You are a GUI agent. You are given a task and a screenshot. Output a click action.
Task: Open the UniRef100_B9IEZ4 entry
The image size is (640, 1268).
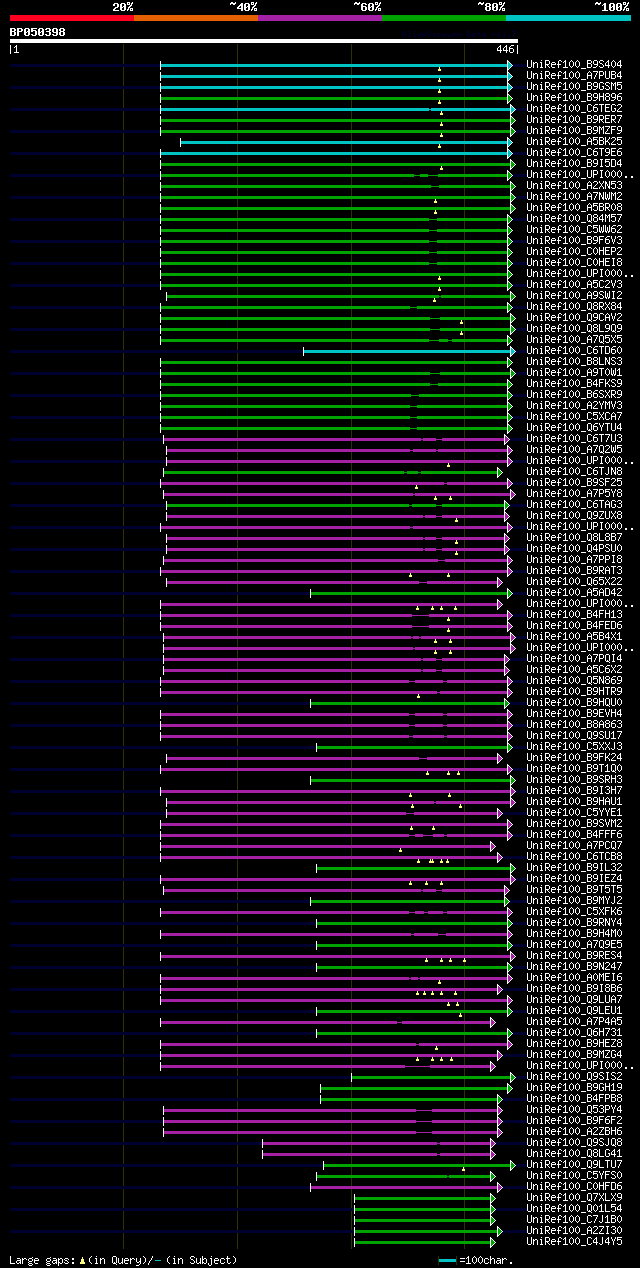coord(574,879)
